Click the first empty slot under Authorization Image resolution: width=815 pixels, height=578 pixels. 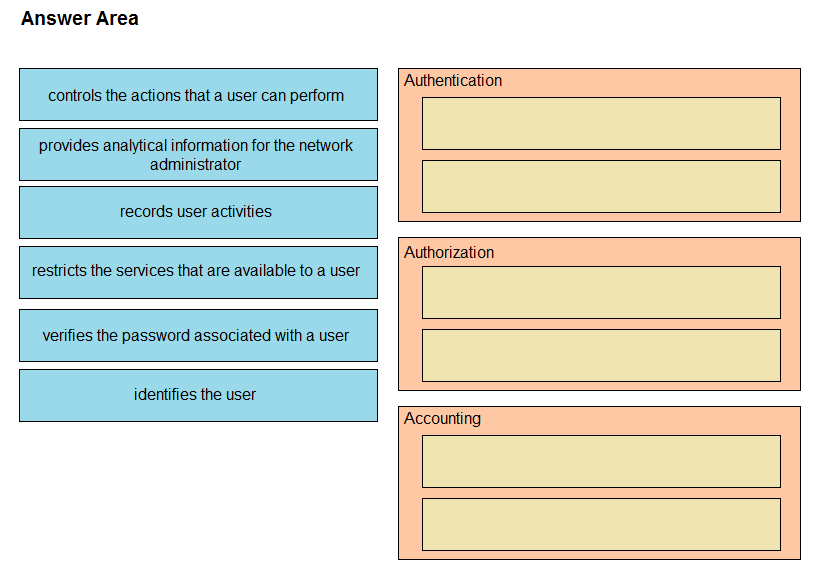(x=601, y=293)
